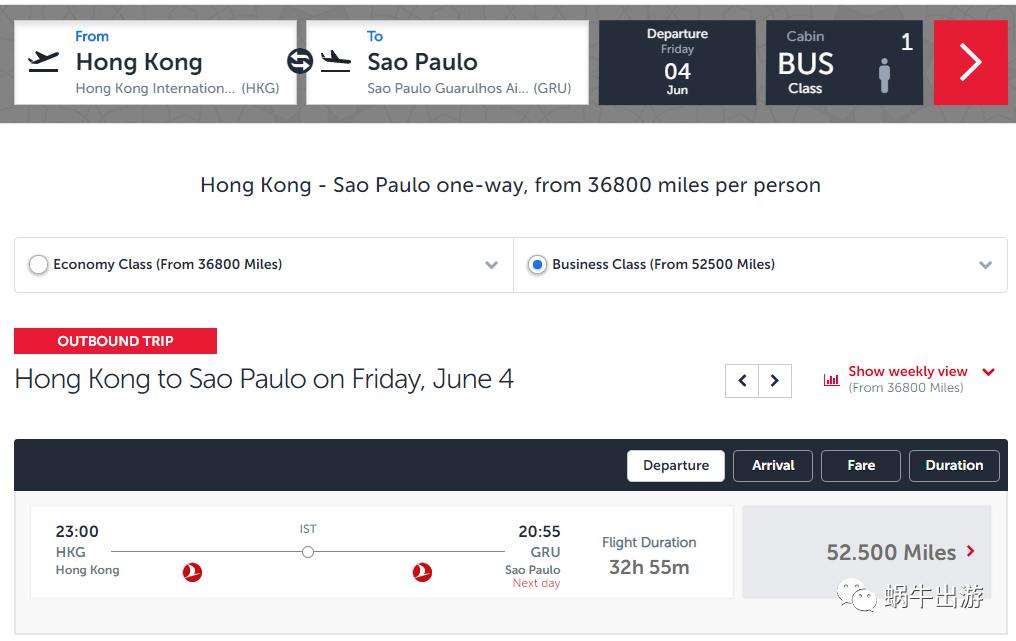Open the Departure date field
Image resolution: width=1016 pixels, height=641 pixels.
pos(677,62)
